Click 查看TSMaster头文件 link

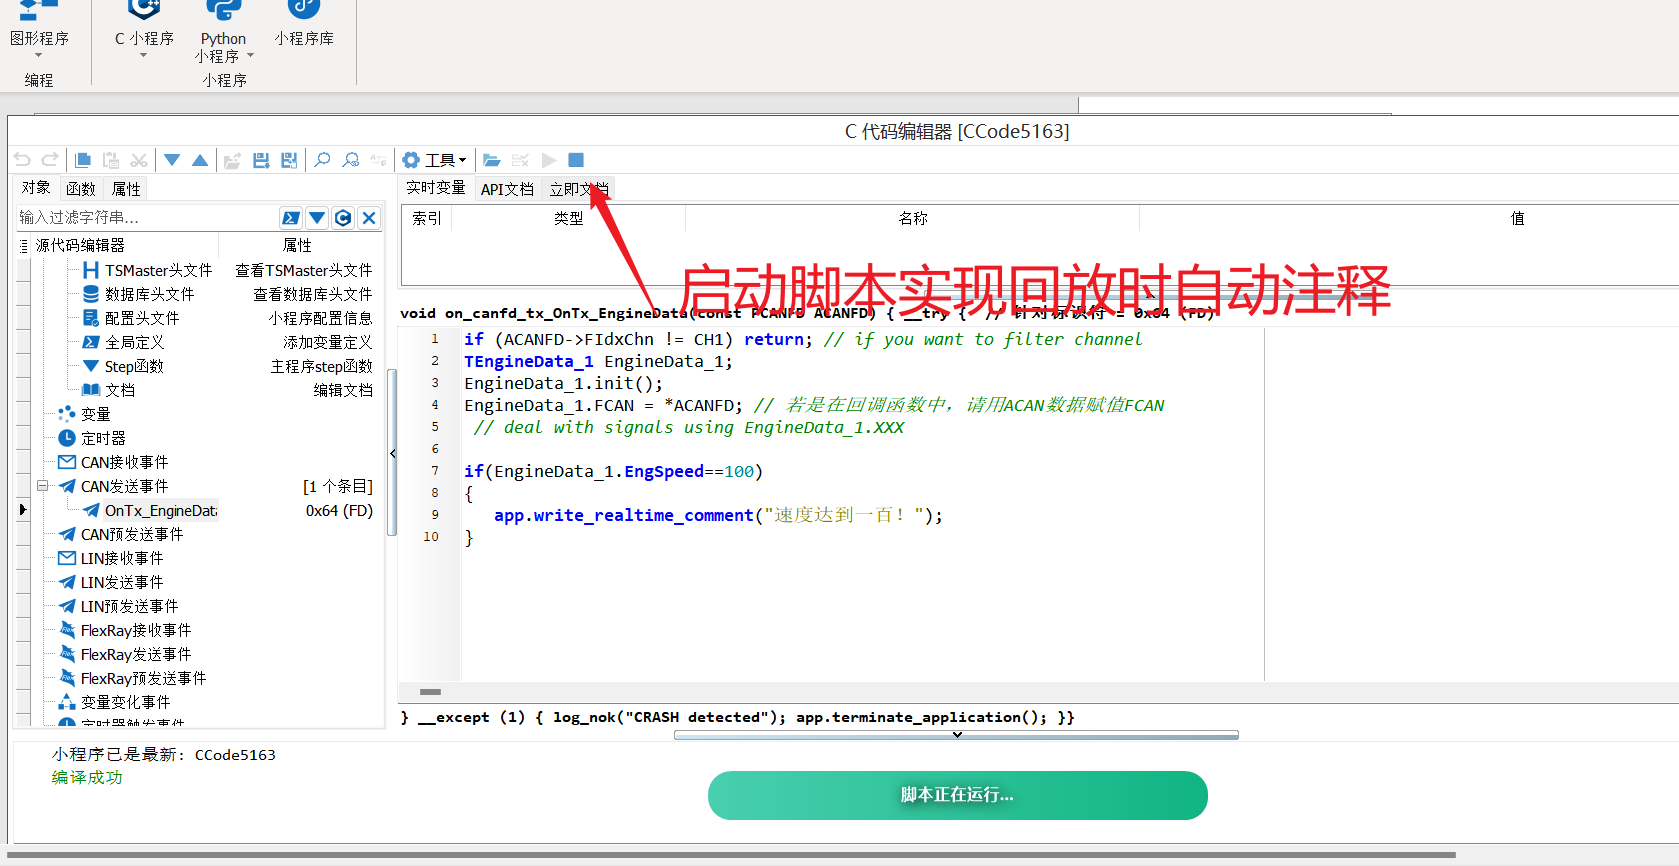(304, 270)
